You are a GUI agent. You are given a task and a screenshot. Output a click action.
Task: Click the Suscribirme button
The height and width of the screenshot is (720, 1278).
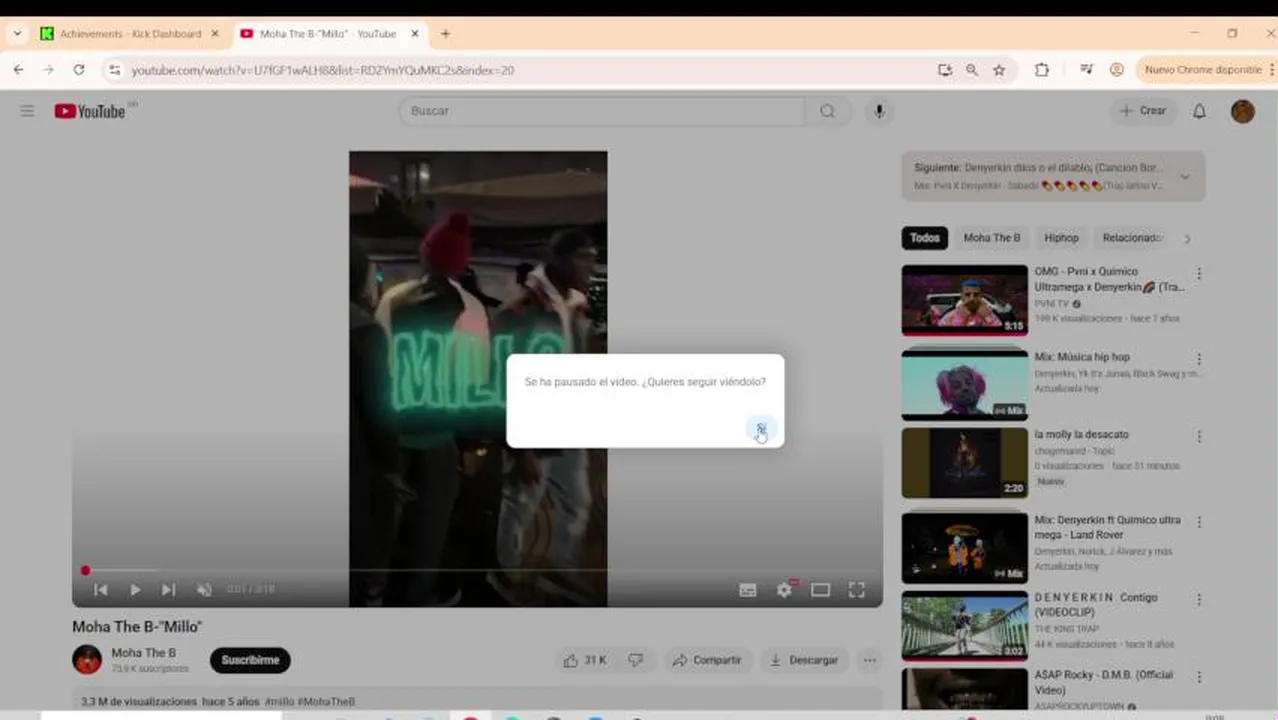tap(250, 660)
